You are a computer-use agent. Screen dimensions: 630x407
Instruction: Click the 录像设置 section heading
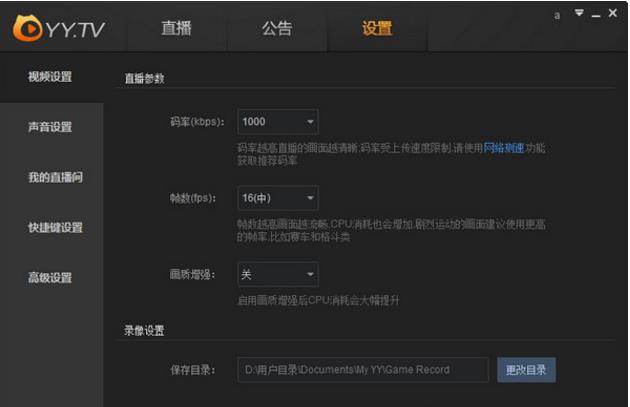[x=144, y=331]
